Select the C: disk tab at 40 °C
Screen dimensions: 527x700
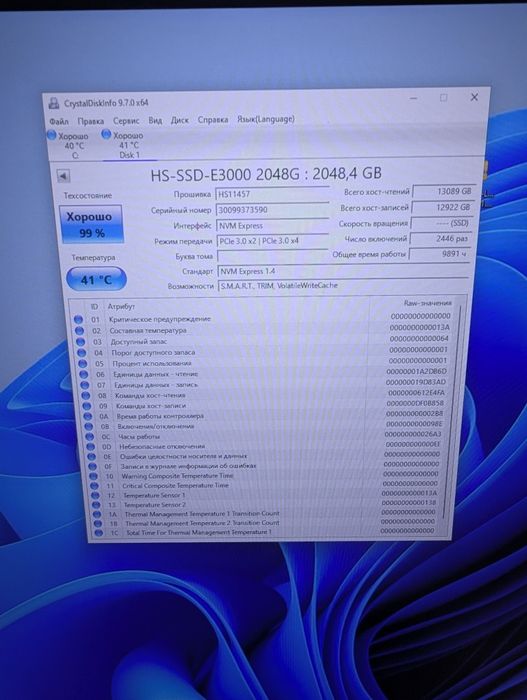pos(69,145)
